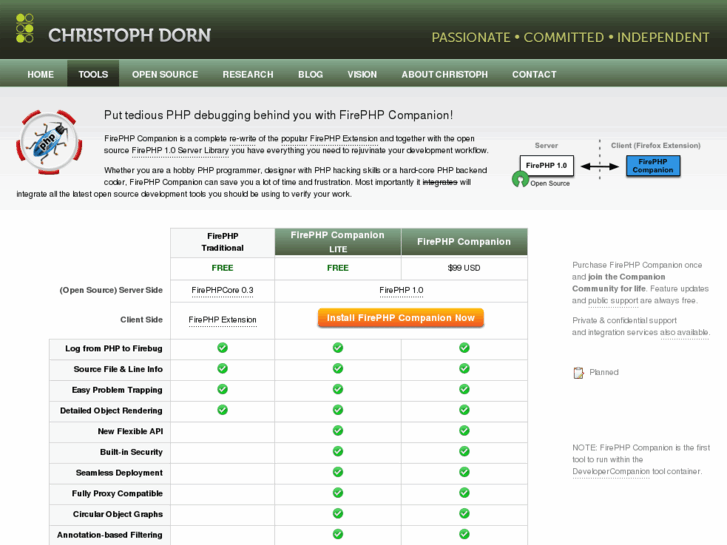727x545 pixels.
Task: Click the FirePHP Traditional column header
Action: point(223,242)
